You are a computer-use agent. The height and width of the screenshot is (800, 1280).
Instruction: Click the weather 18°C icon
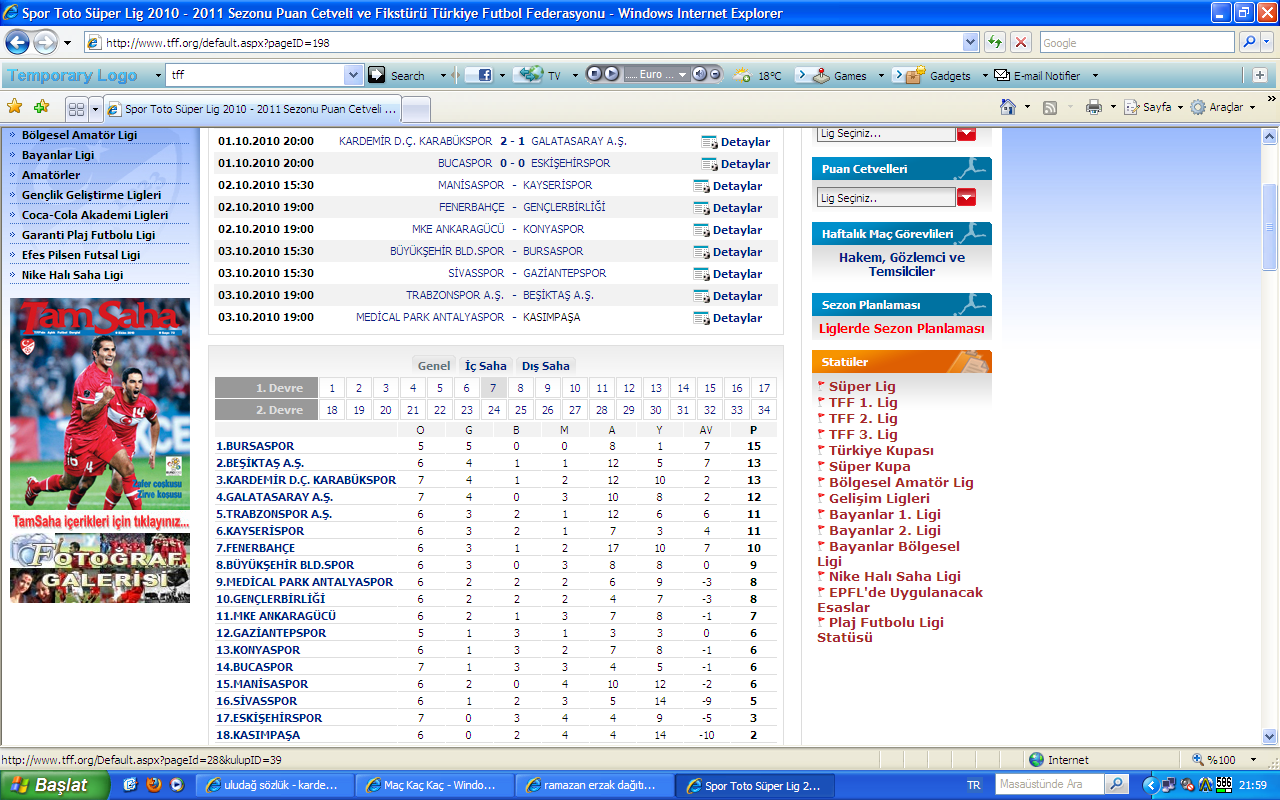(x=741, y=75)
